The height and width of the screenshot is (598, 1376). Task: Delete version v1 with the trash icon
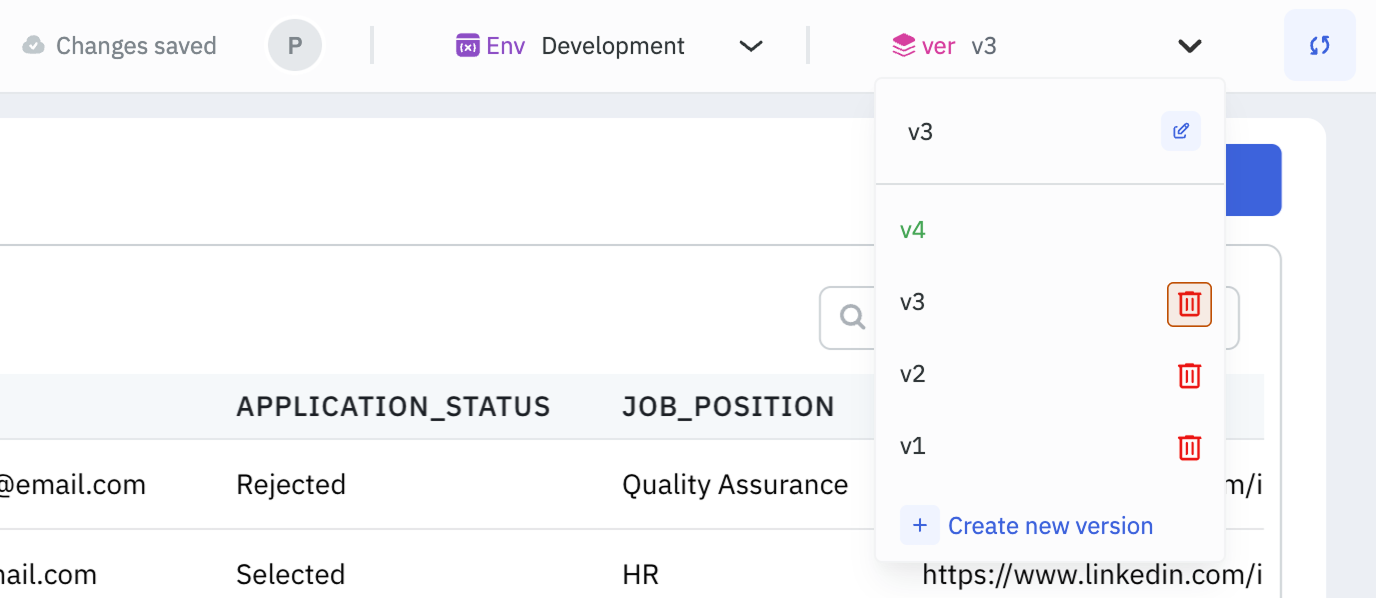pos(1188,447)
